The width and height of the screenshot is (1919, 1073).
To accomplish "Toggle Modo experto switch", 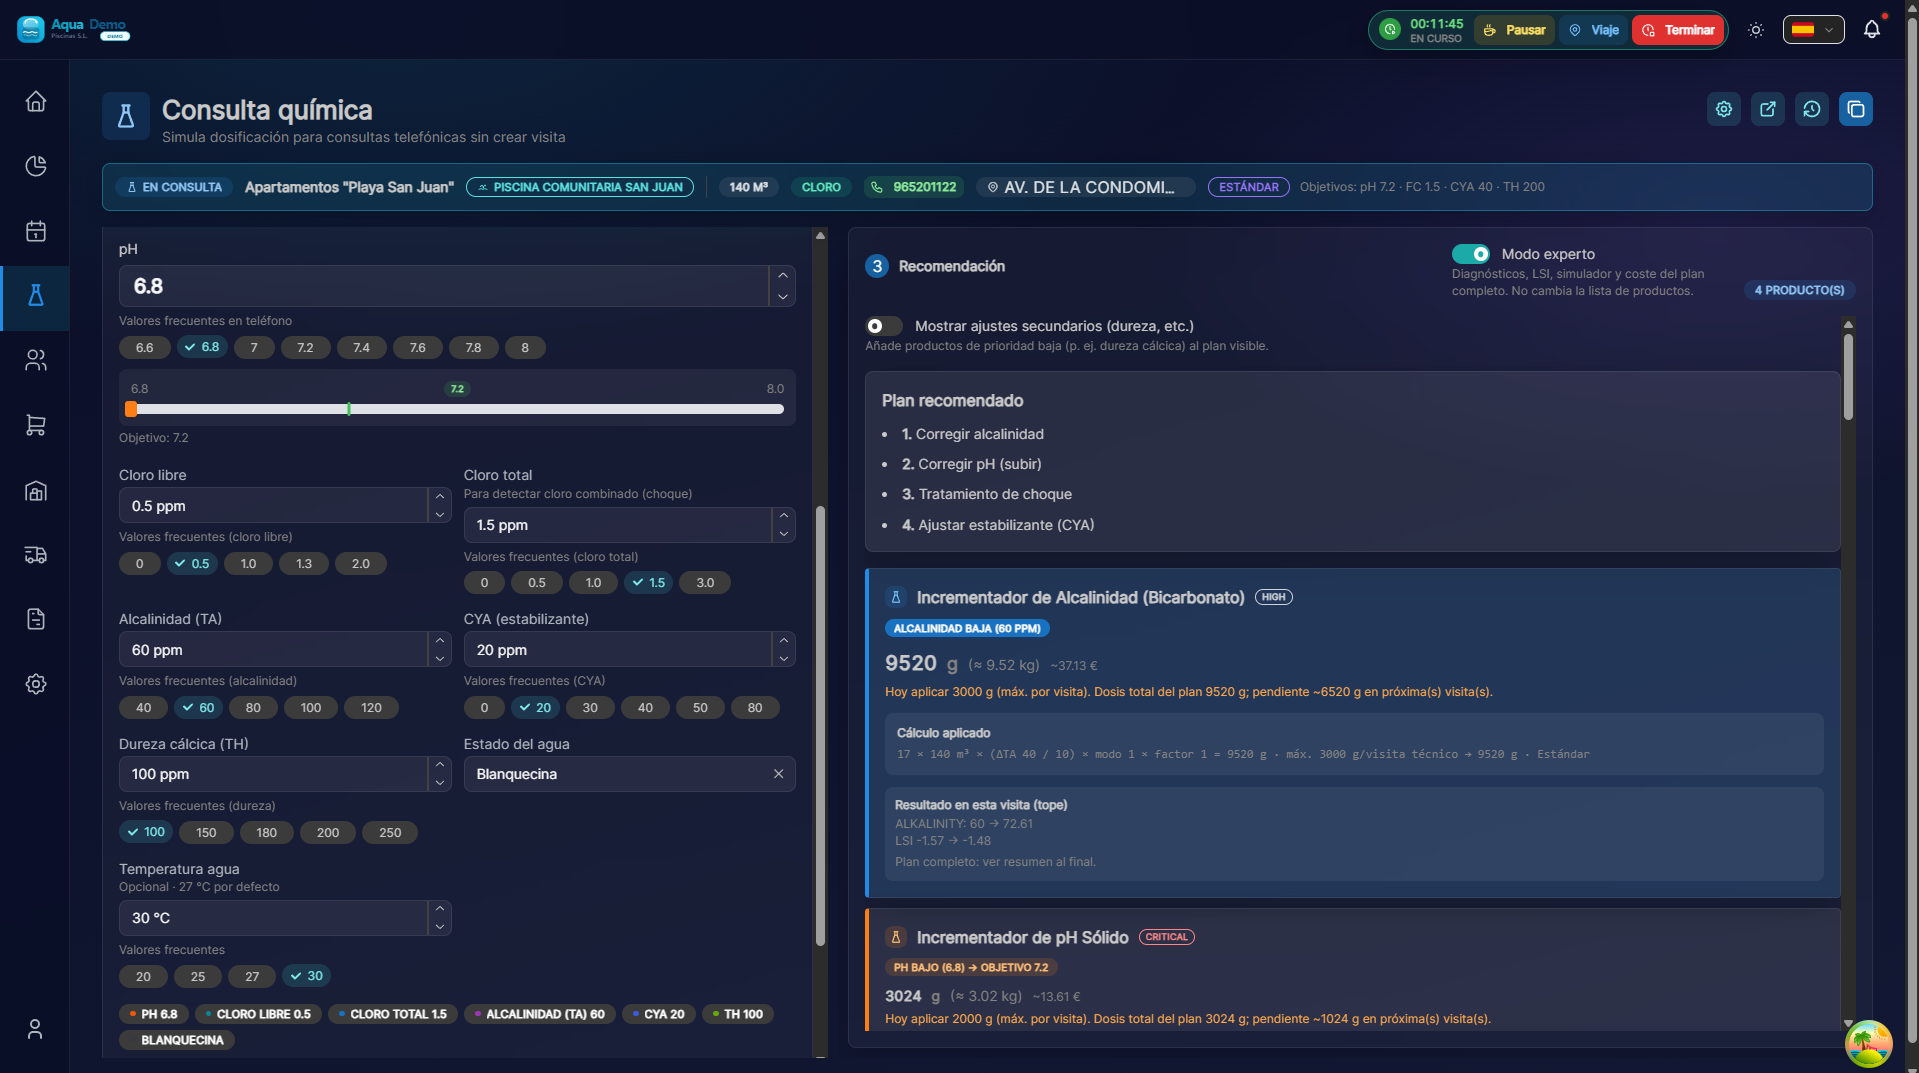I will [x=1471, y=254].
